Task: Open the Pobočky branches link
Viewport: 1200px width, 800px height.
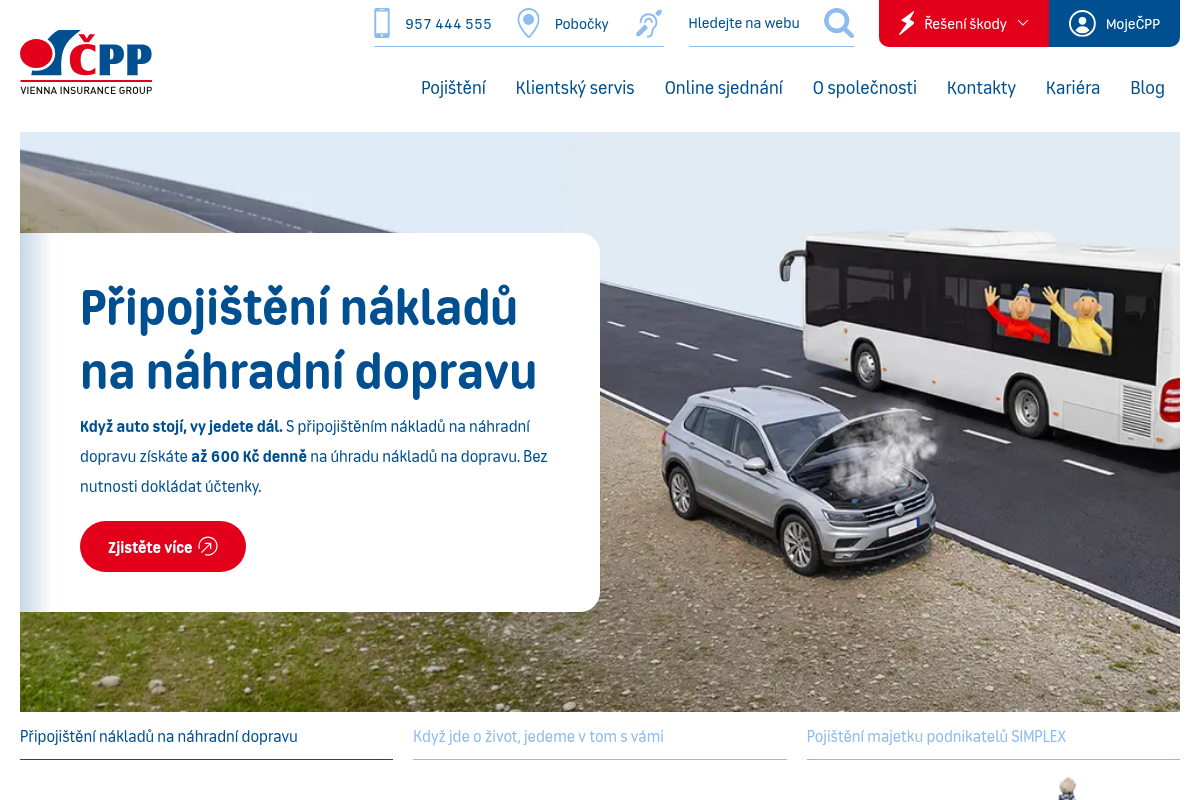Action: [x=582, y=24]
